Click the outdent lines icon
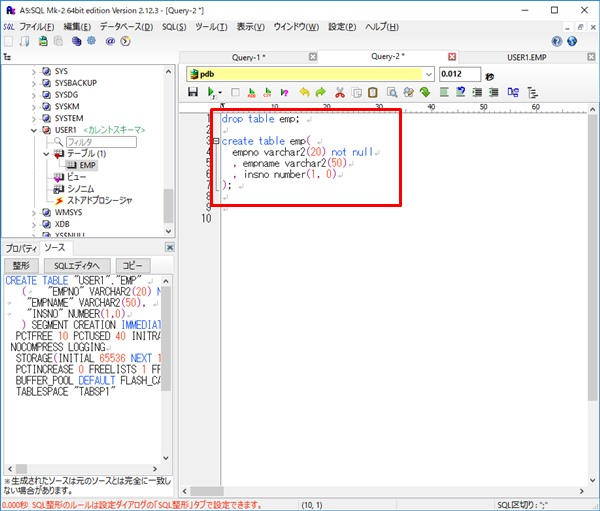This screenshot has height=511, width=600. click(494, 92)
